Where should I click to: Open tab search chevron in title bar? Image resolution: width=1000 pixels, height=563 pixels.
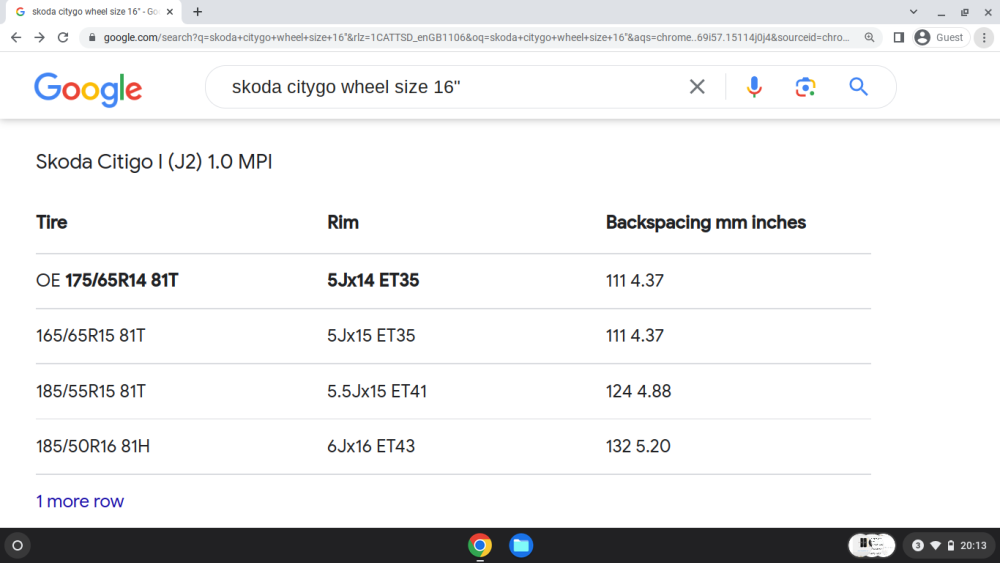(913, 11)
